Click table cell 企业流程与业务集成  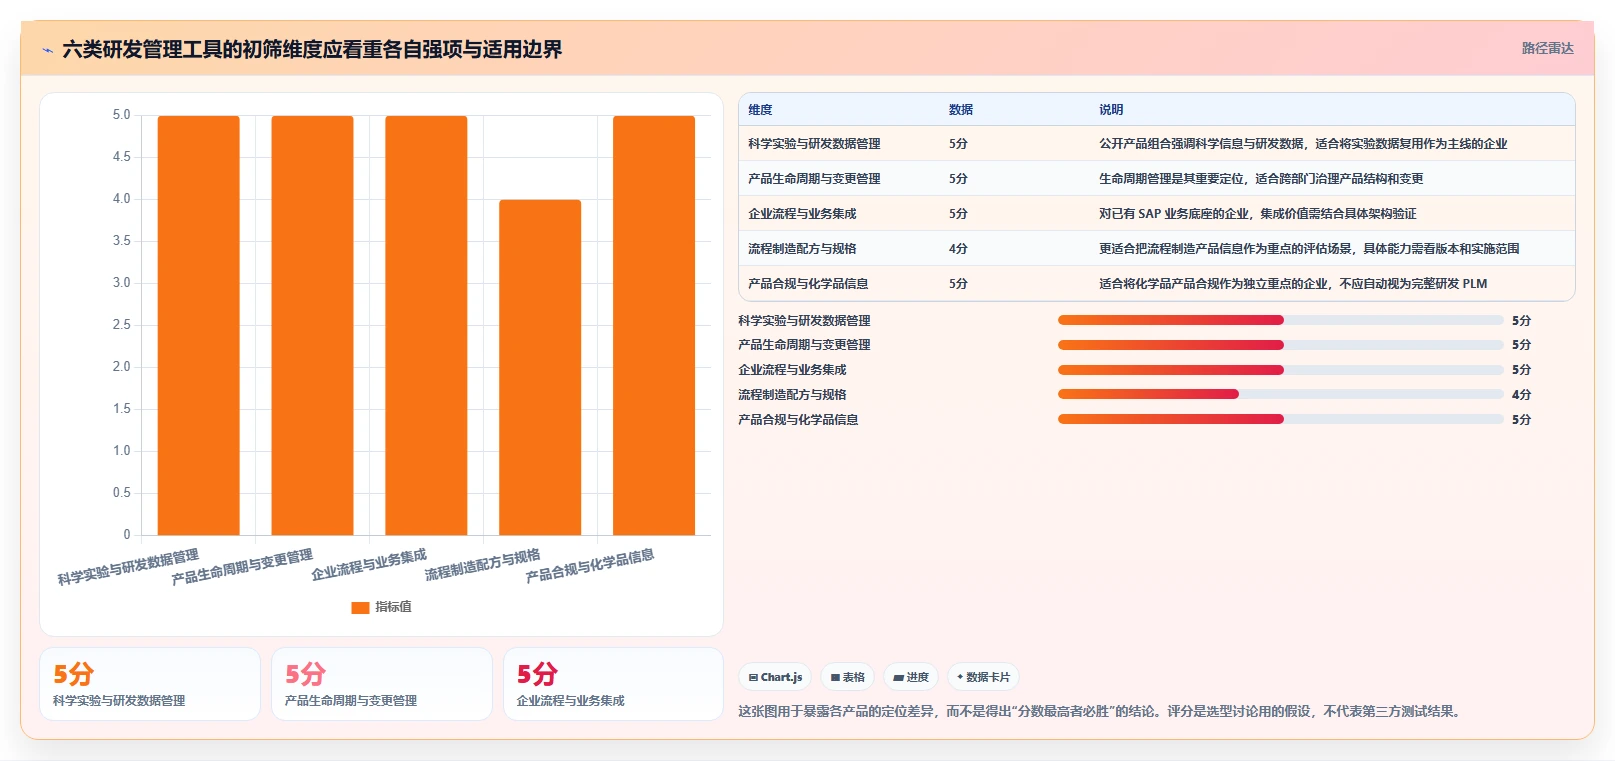point(802,214)
